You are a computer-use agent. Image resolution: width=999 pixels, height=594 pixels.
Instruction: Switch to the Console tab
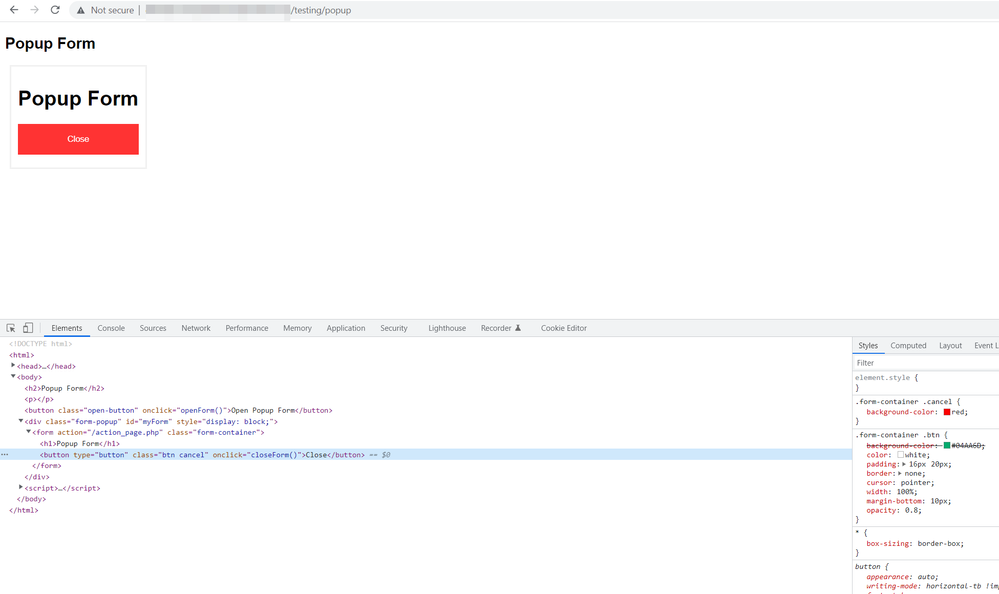[111, 328]
